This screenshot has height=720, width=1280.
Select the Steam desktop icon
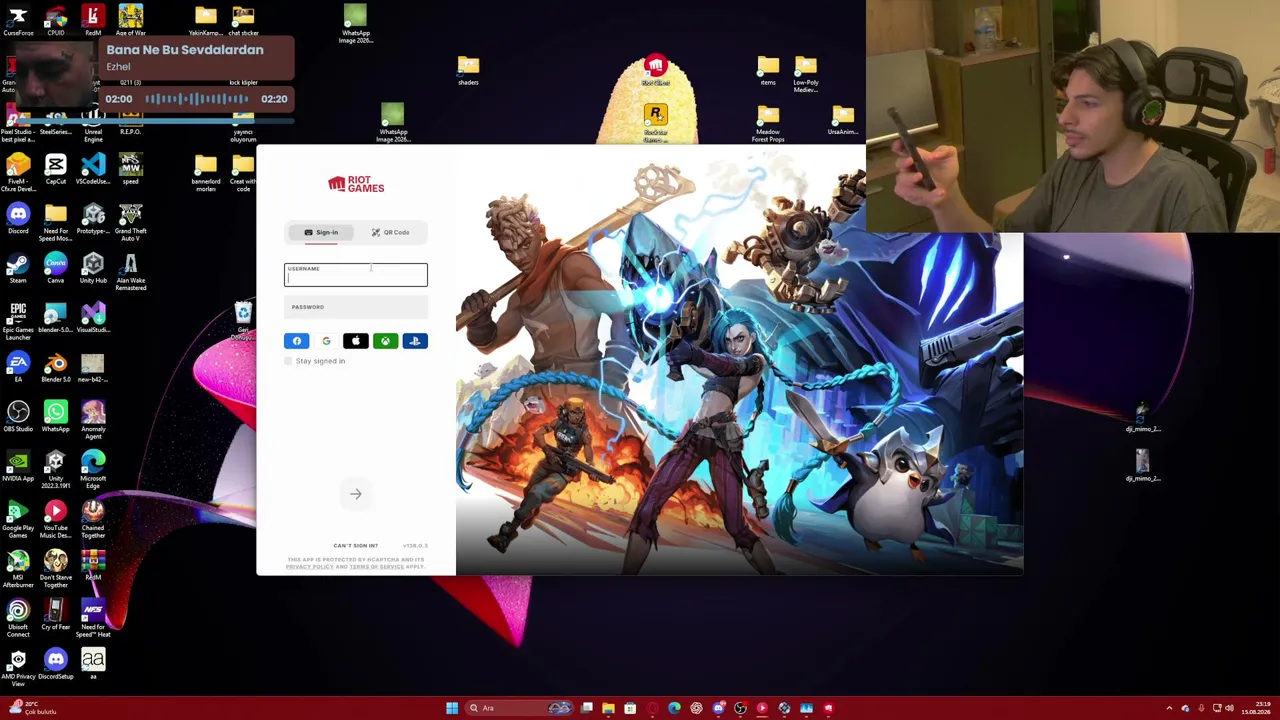[x=18, y=268]
